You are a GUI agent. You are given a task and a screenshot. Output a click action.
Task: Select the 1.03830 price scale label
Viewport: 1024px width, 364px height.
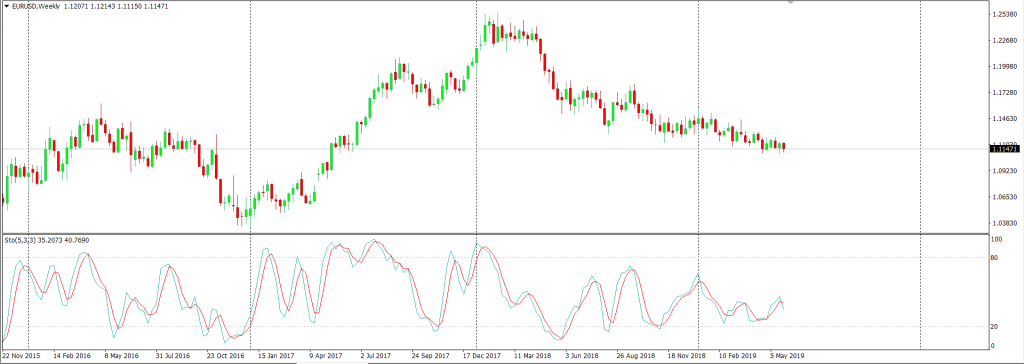1003,223
